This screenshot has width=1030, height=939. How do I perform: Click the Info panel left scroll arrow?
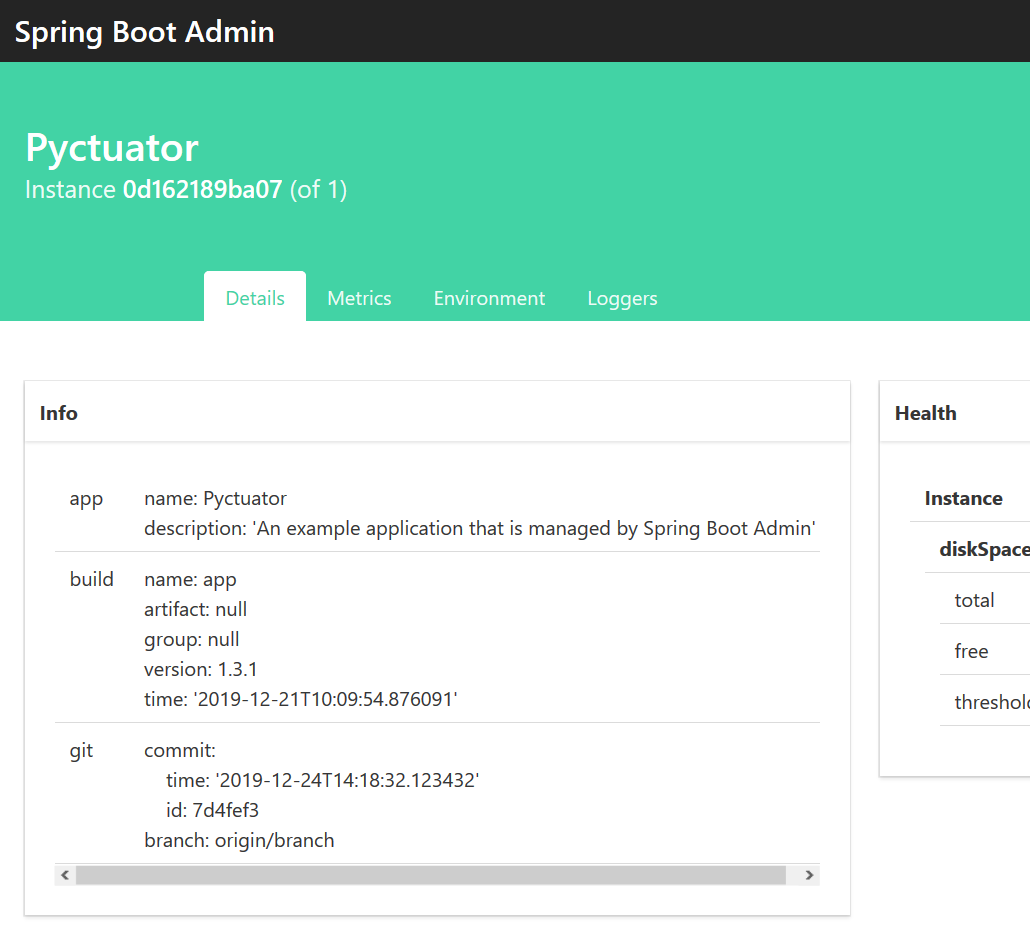(64, 875)
